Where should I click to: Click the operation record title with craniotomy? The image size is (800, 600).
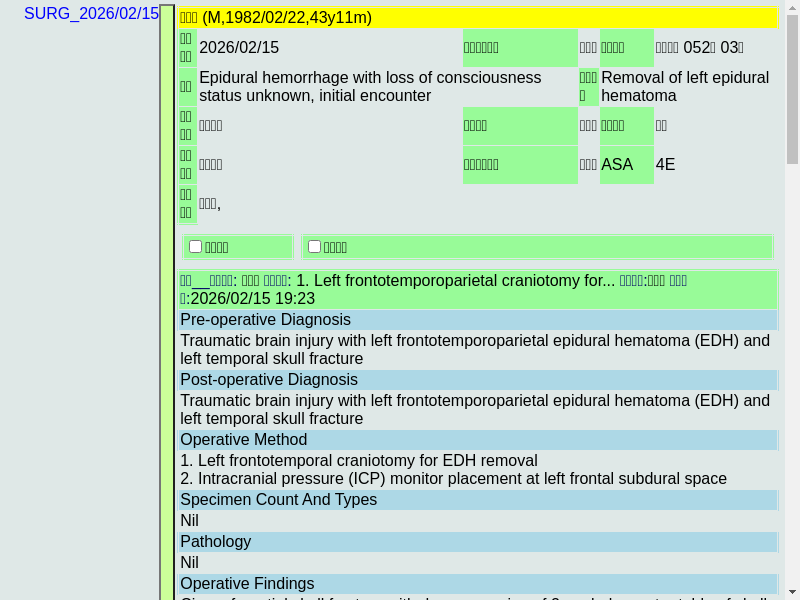pyautogui.click(x=455, y=281)
